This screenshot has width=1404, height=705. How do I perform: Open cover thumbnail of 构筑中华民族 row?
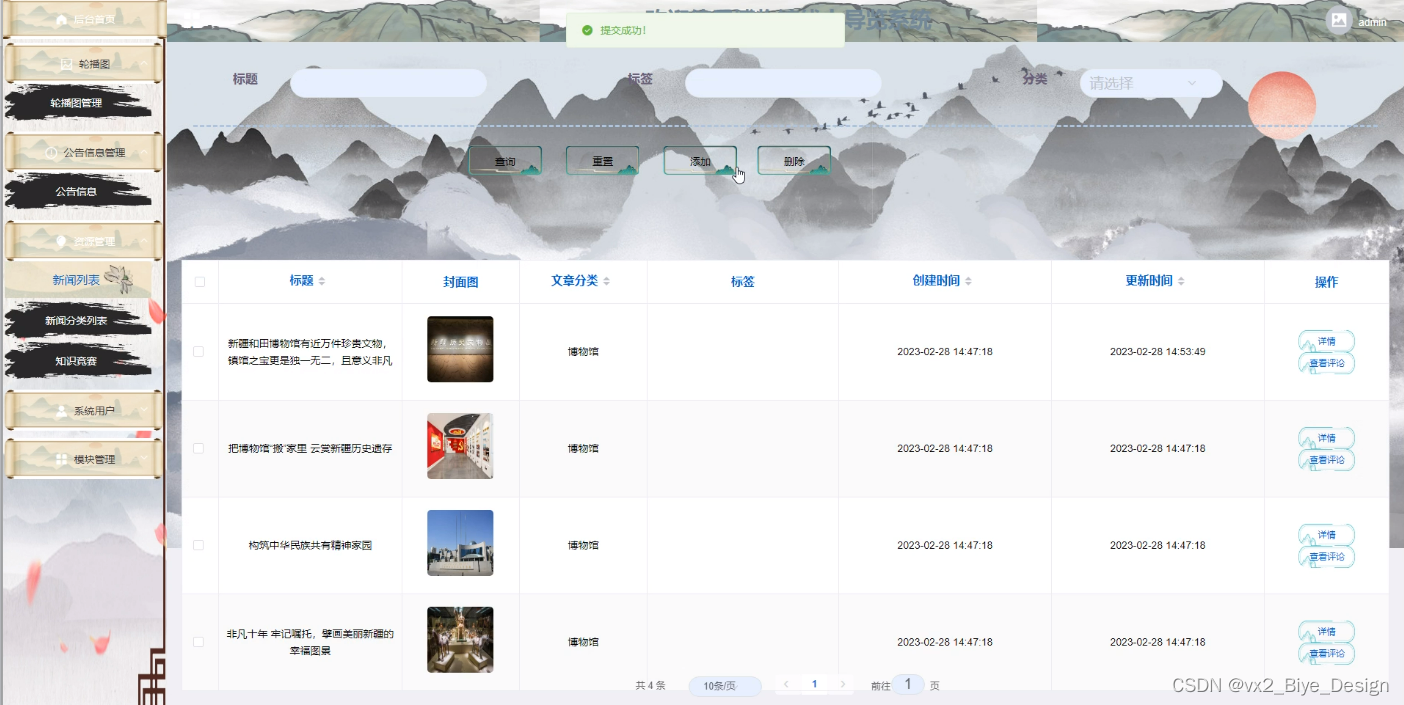point(460,543)
